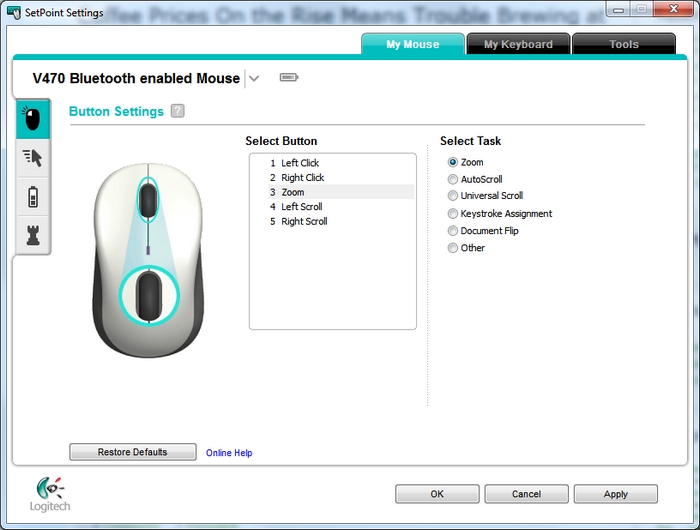
Task: Open the Tools tab
Action: [x=624, y=44]
